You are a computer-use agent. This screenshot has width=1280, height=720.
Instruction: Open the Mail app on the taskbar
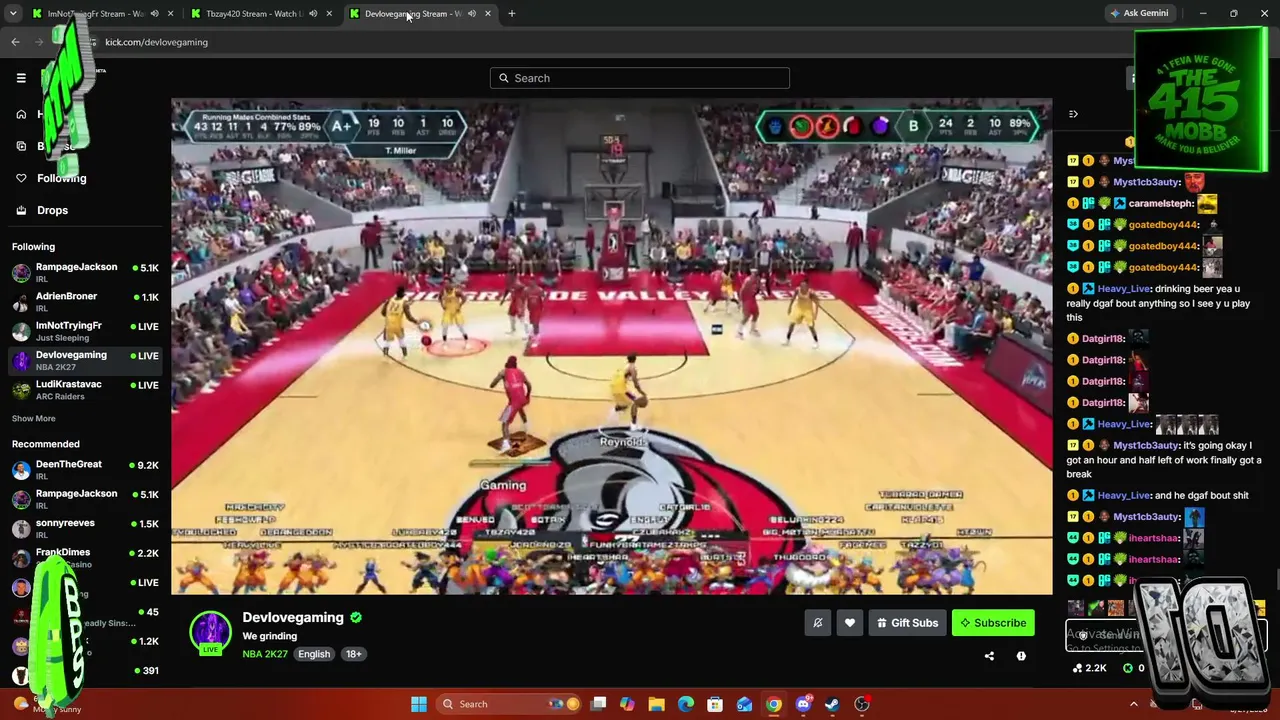point(744,704)
